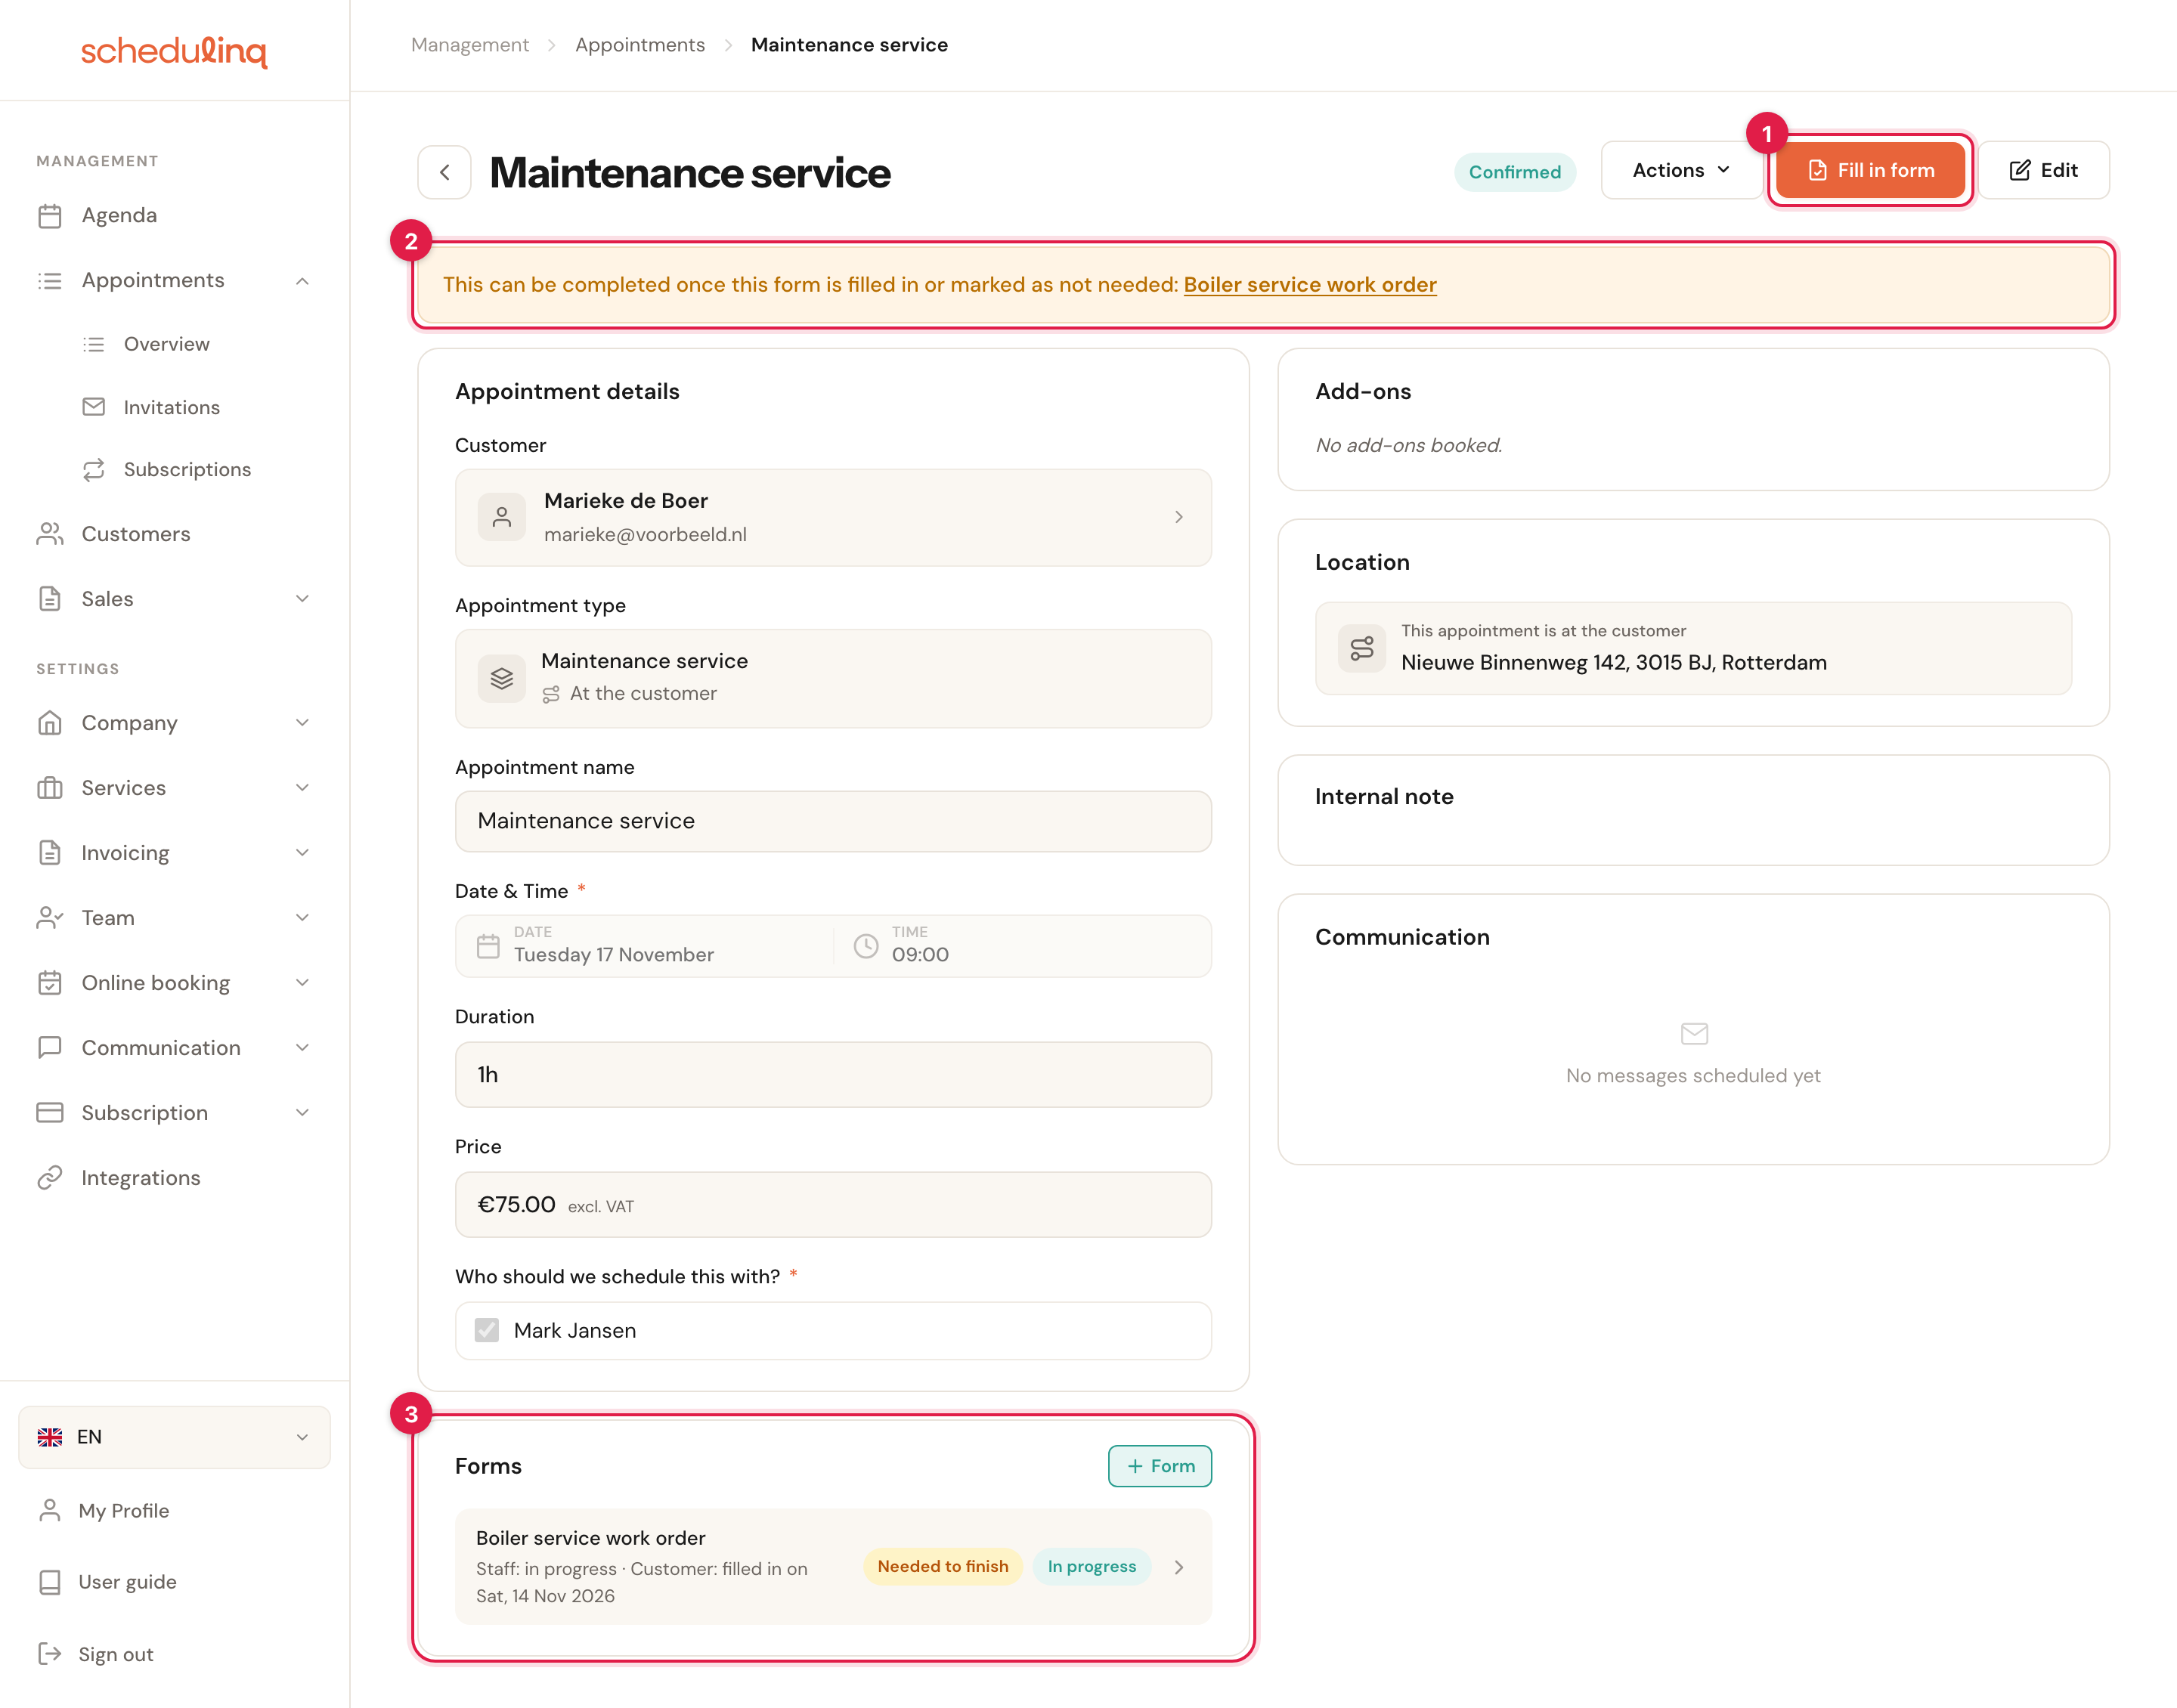Screen dimensions: 2177x1708
Task: Go to Appointments breadcrumb
Action: click(x=640, y=45)
